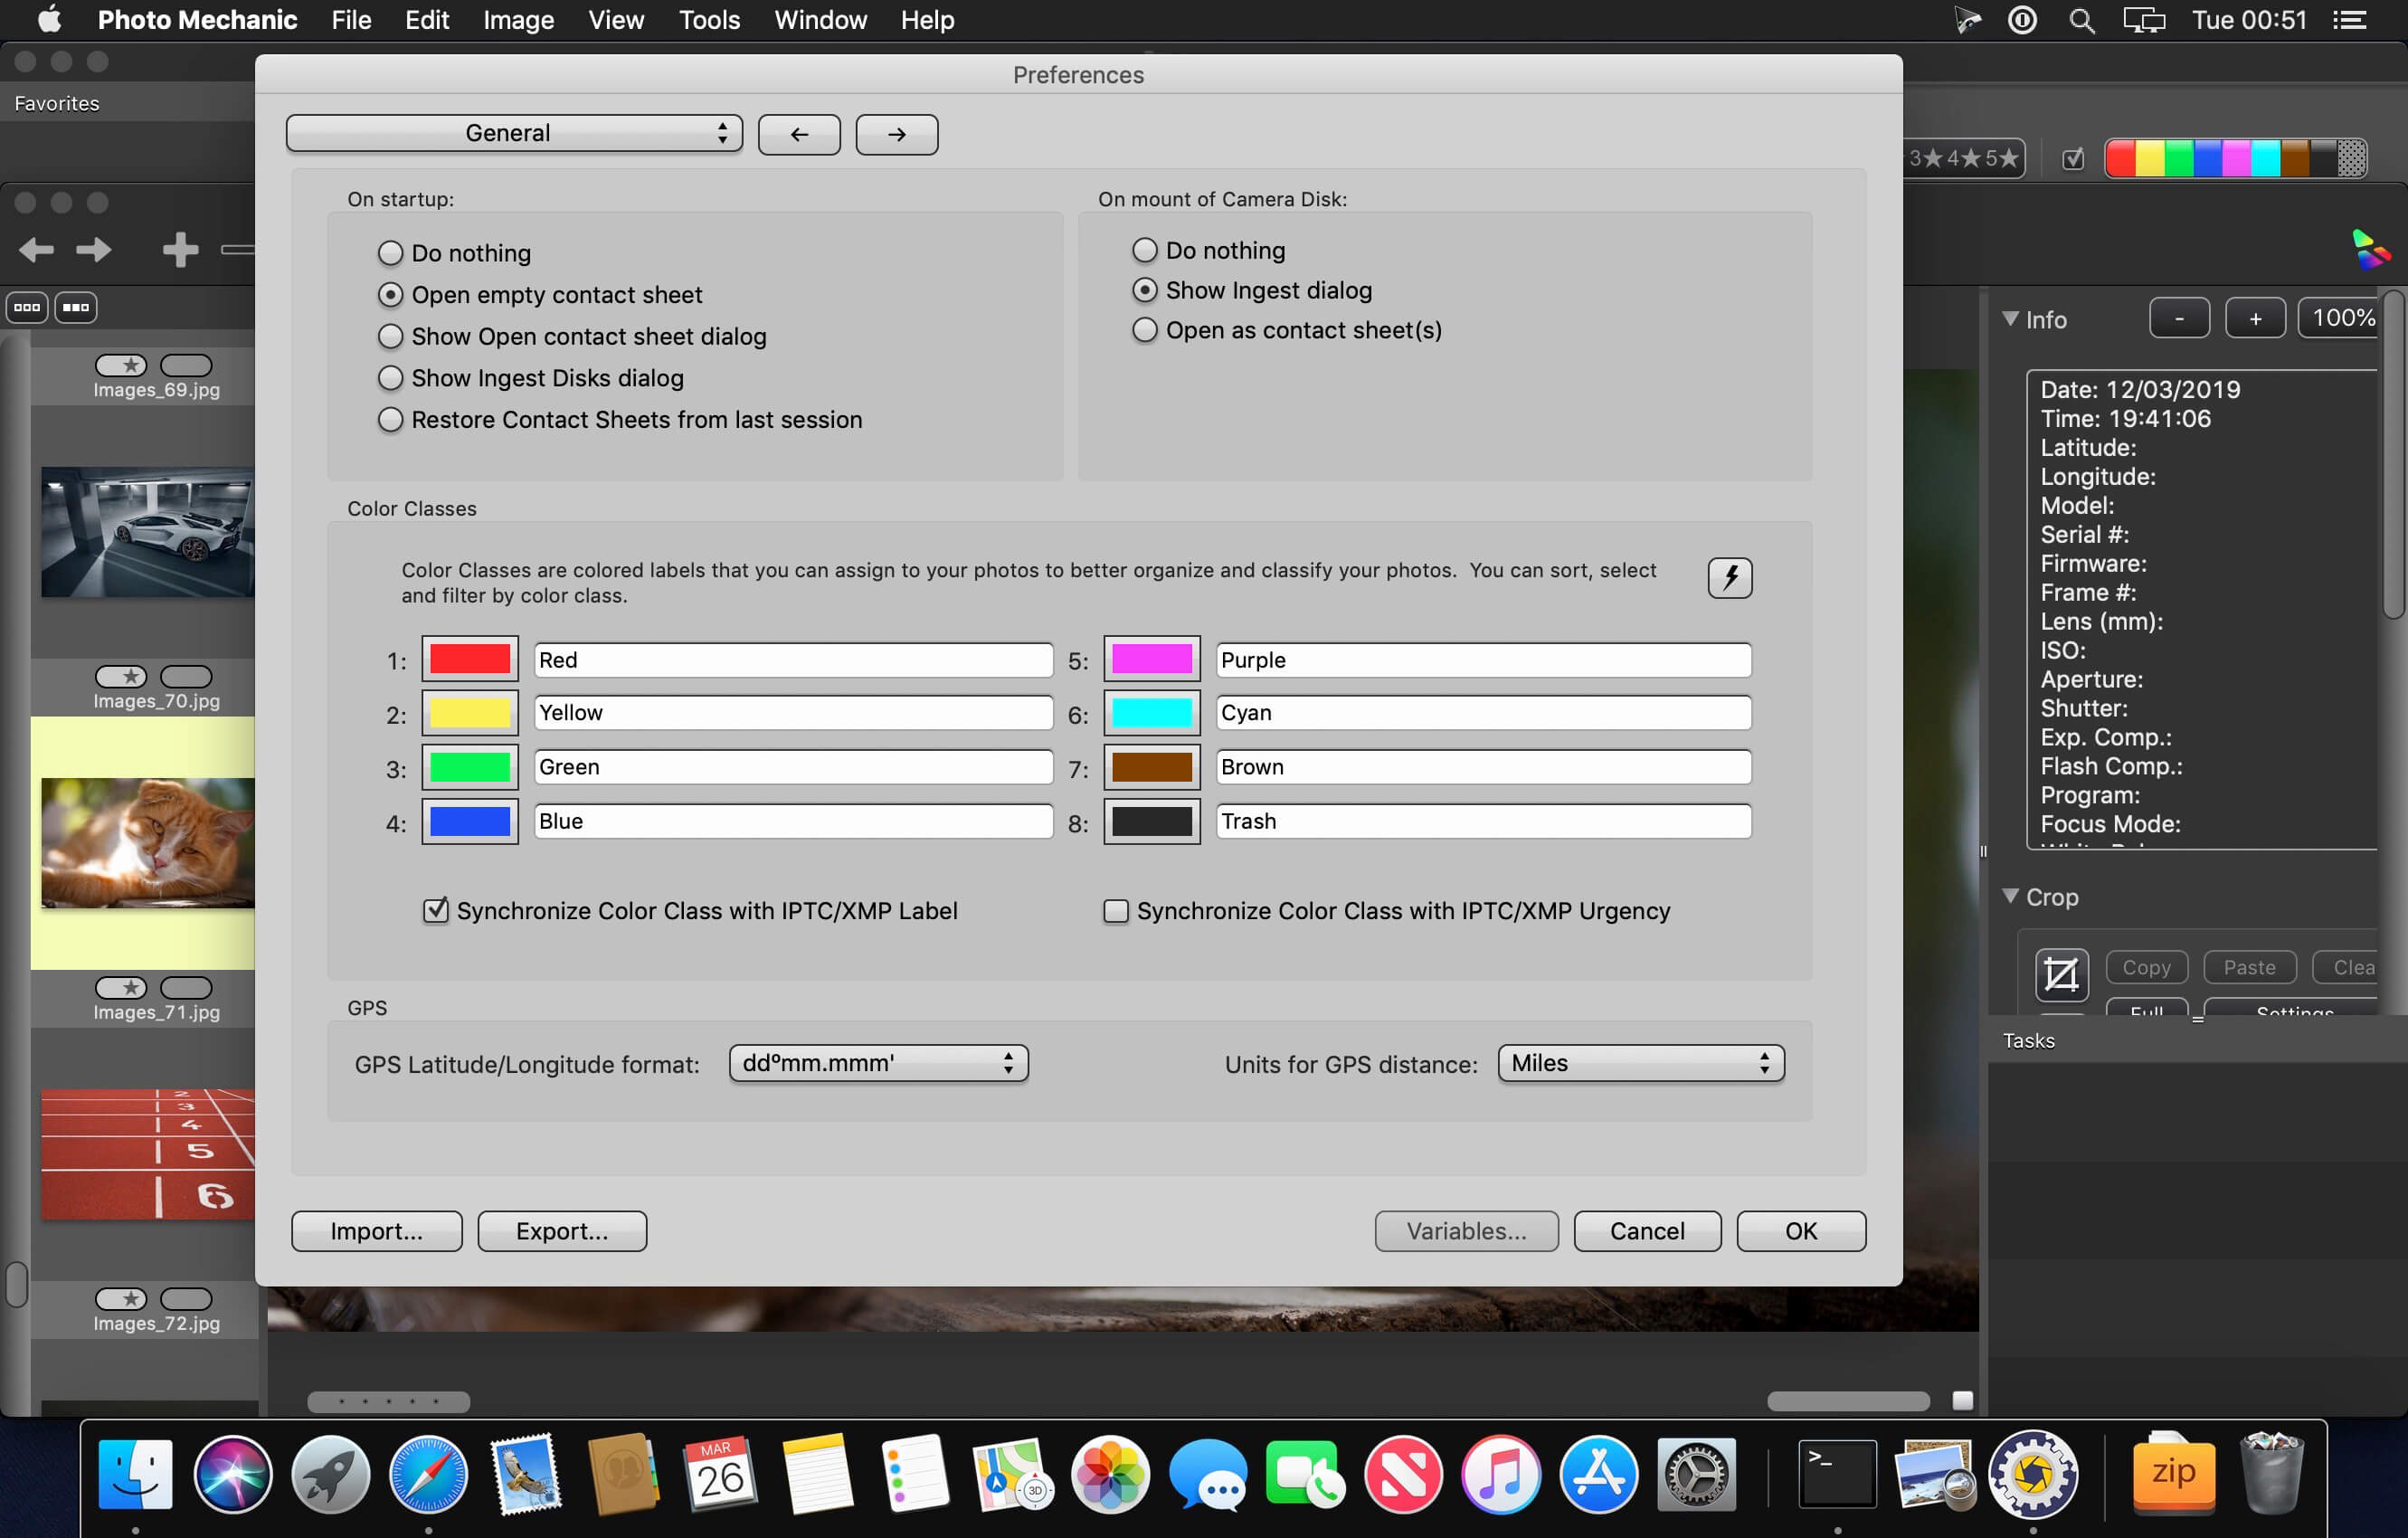Toggle Synchronize Color Class with IPTC/XMP Urgency
2408x1538 pixels.
(1113, 909)
